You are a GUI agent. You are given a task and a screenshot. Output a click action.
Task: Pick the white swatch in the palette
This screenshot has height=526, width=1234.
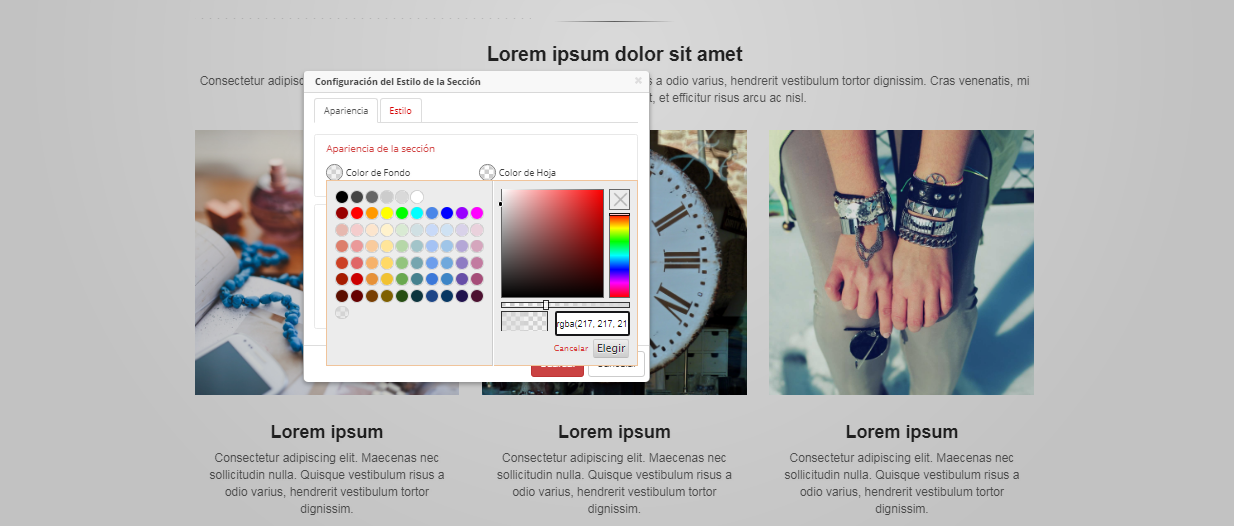[x=417, y=197]
